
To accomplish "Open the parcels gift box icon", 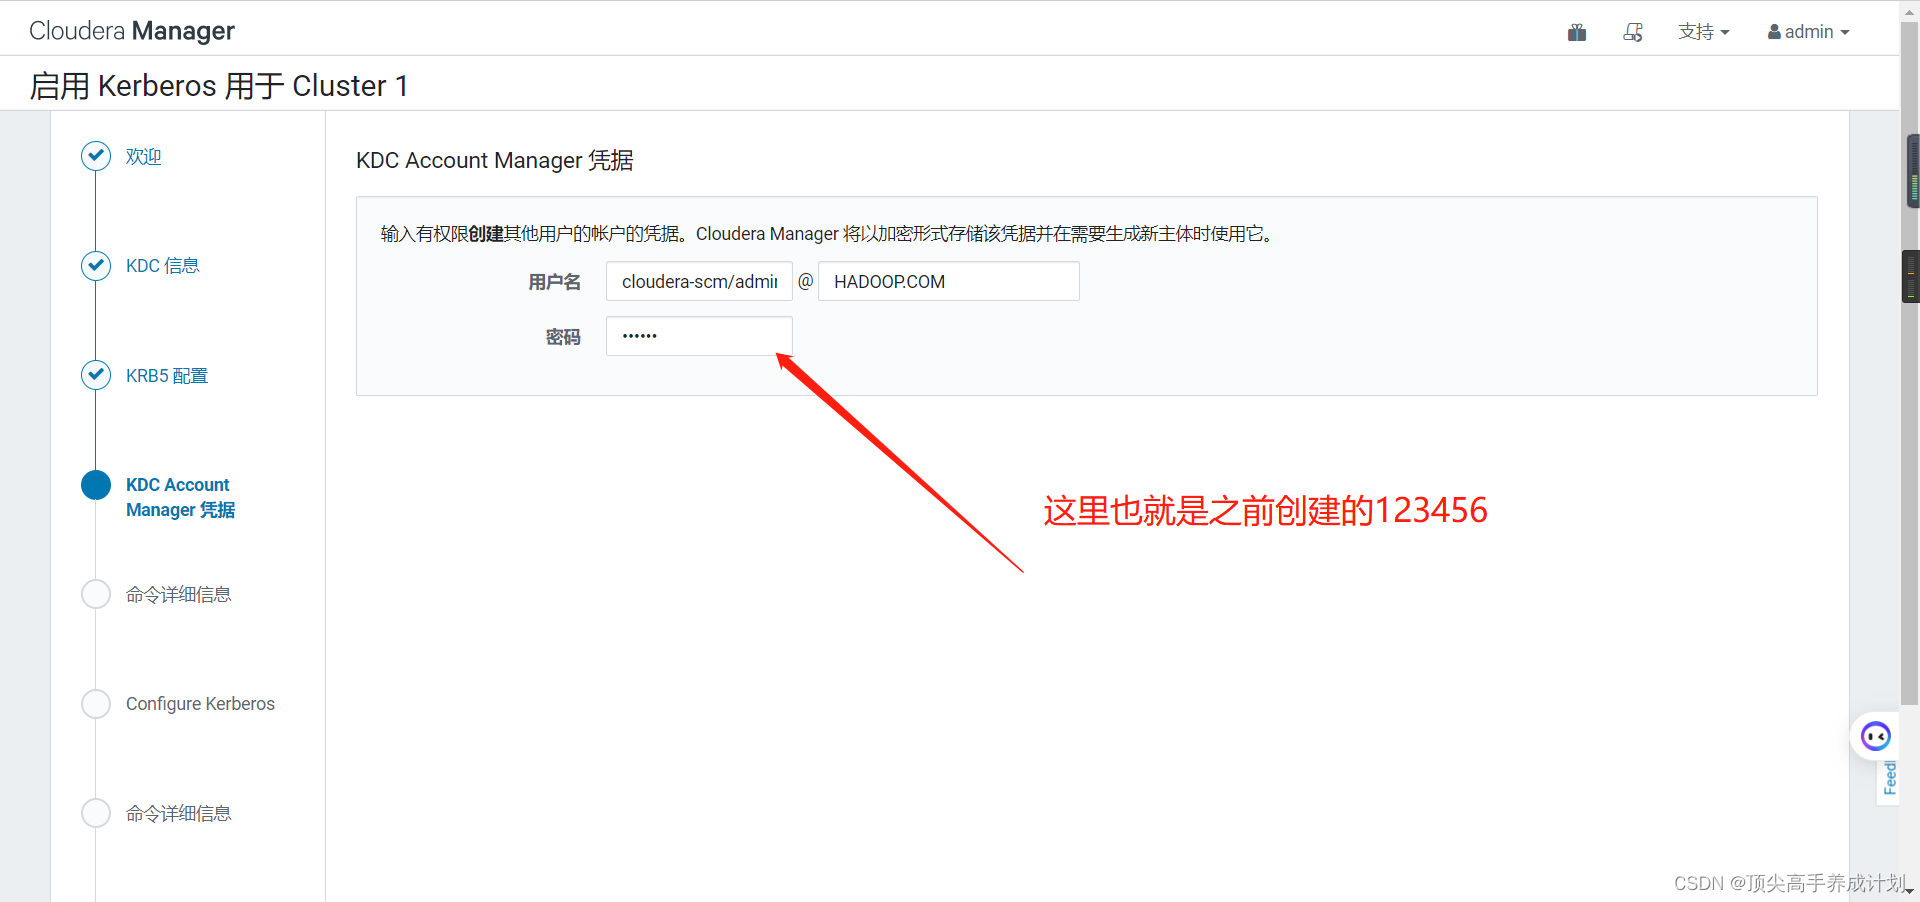I will tap(1577, 32).
